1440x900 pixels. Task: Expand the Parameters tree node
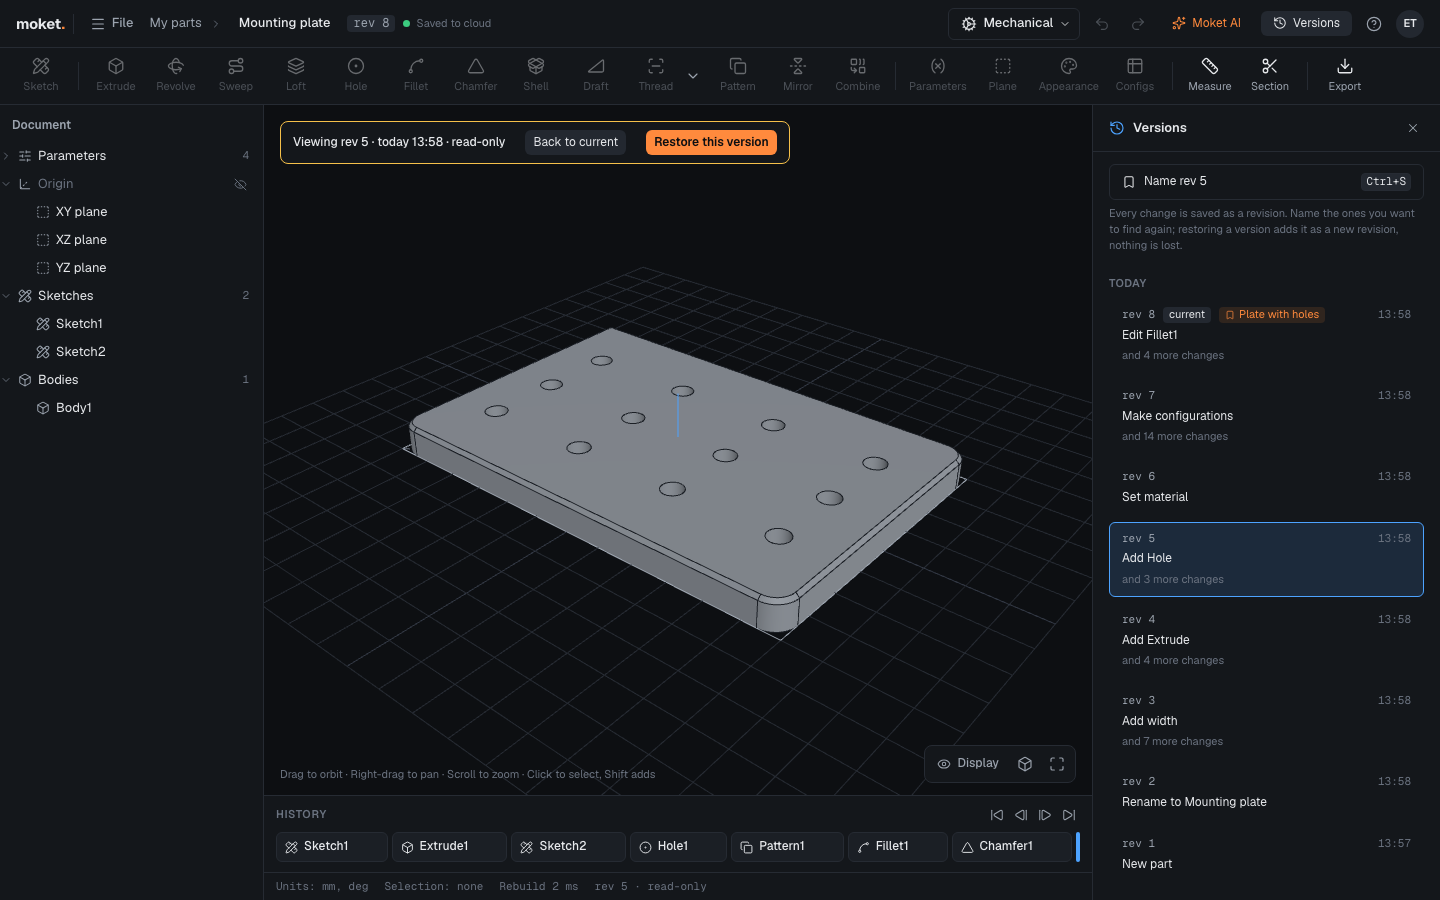[x=7, y=156]
